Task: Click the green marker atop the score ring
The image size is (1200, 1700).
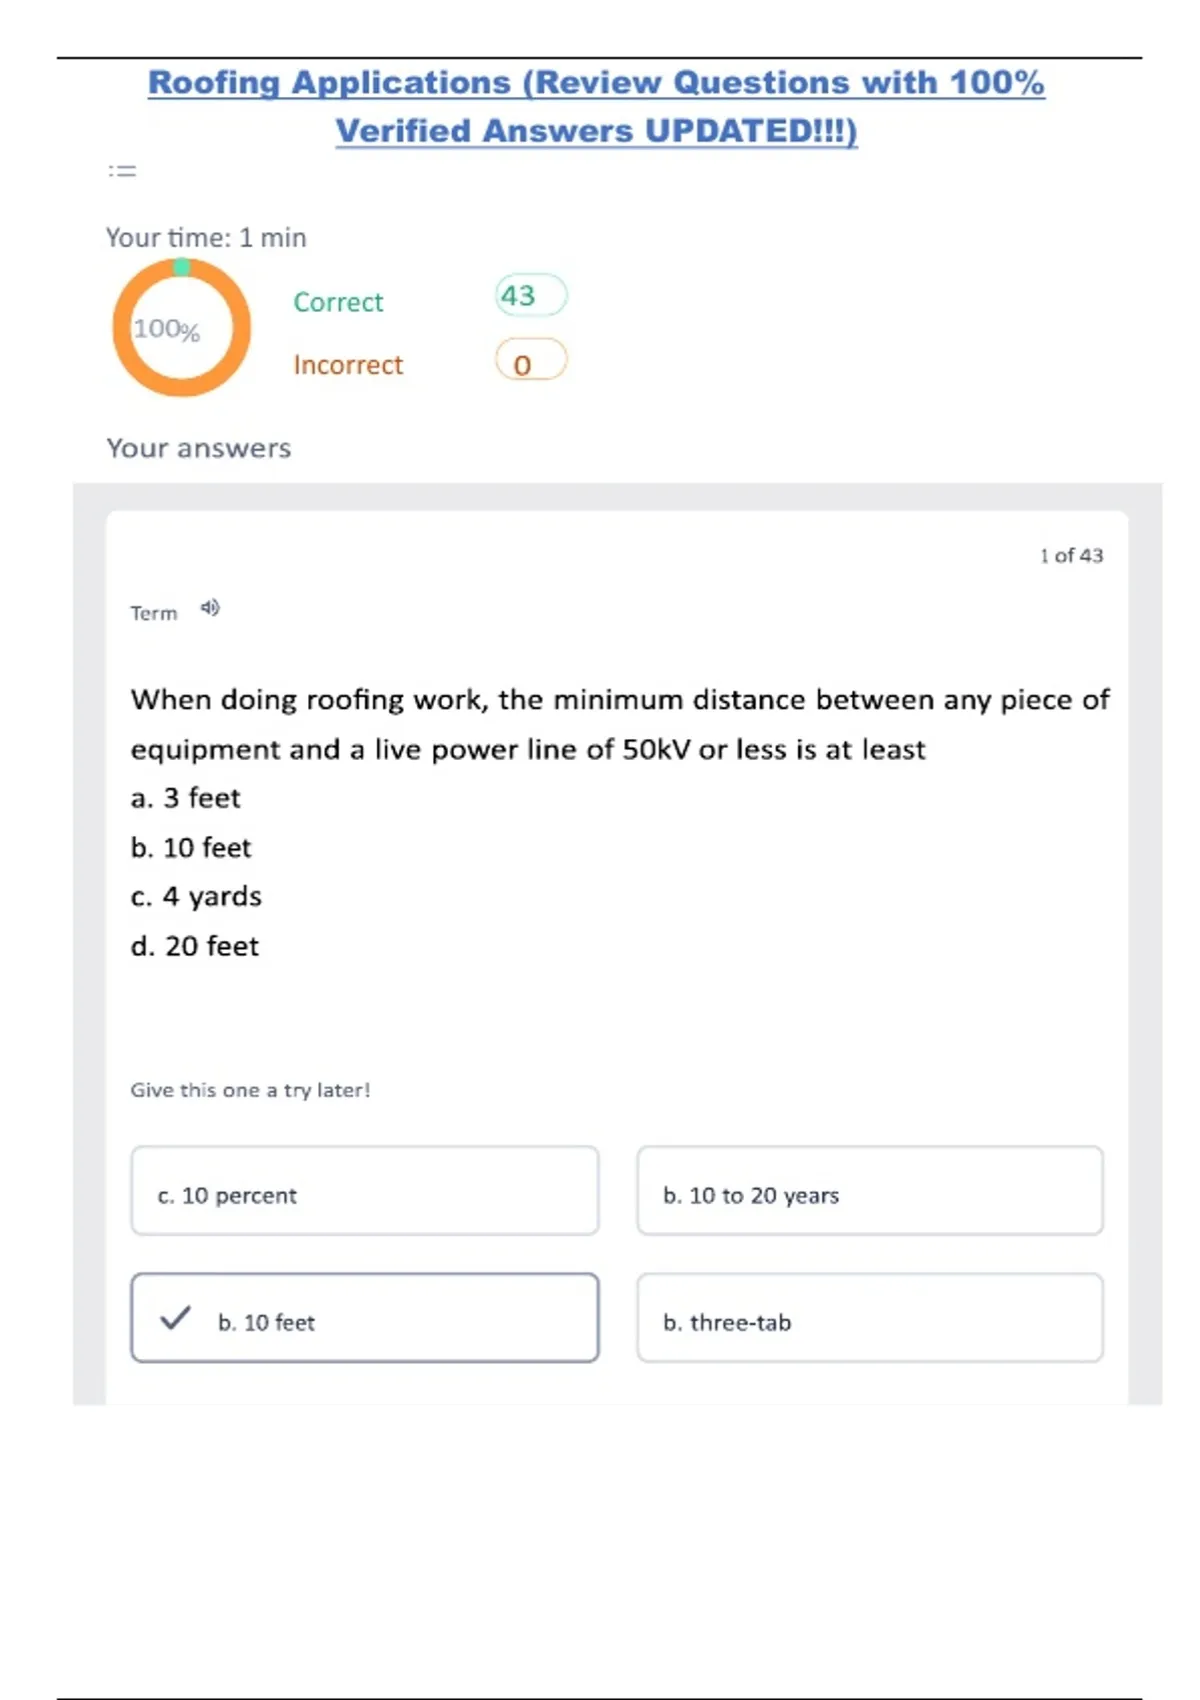Action: tap(181, 266)
